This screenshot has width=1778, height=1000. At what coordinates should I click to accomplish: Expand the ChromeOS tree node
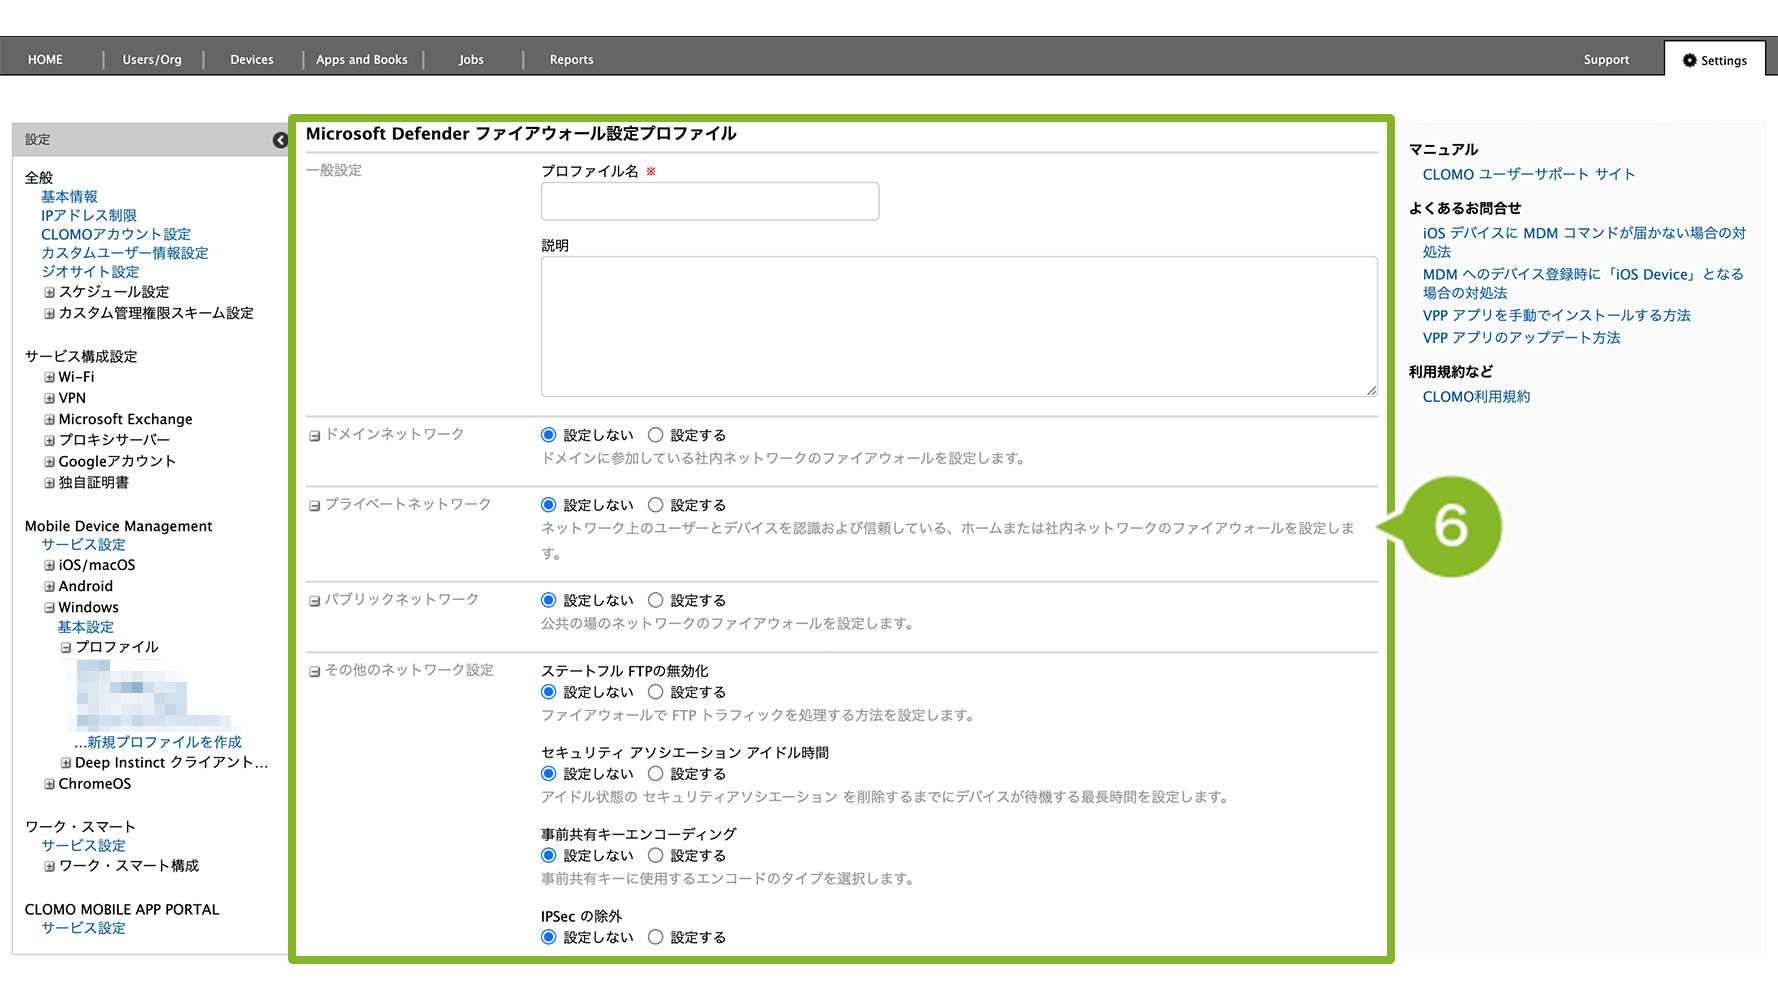coord(49,785)
